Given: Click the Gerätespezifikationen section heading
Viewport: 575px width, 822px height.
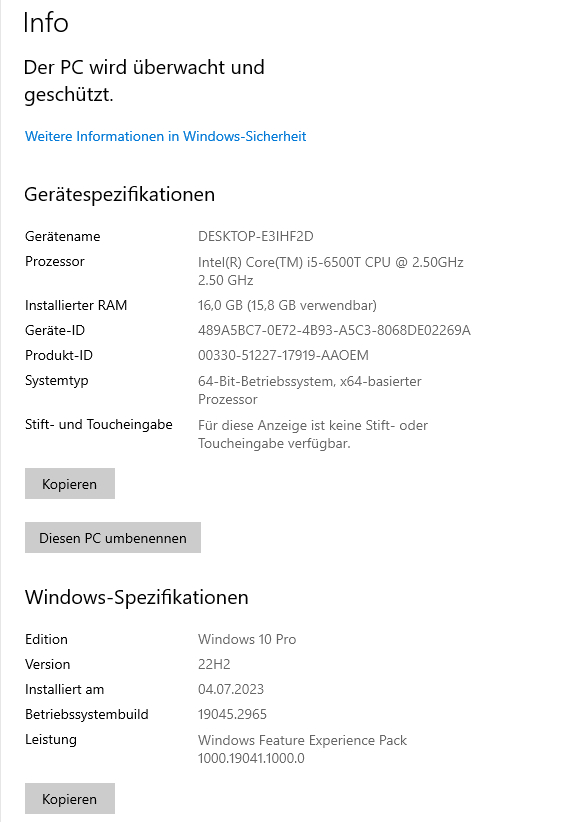Looking at the screenshot, I should pyautogui.click(x=120, y=194).
